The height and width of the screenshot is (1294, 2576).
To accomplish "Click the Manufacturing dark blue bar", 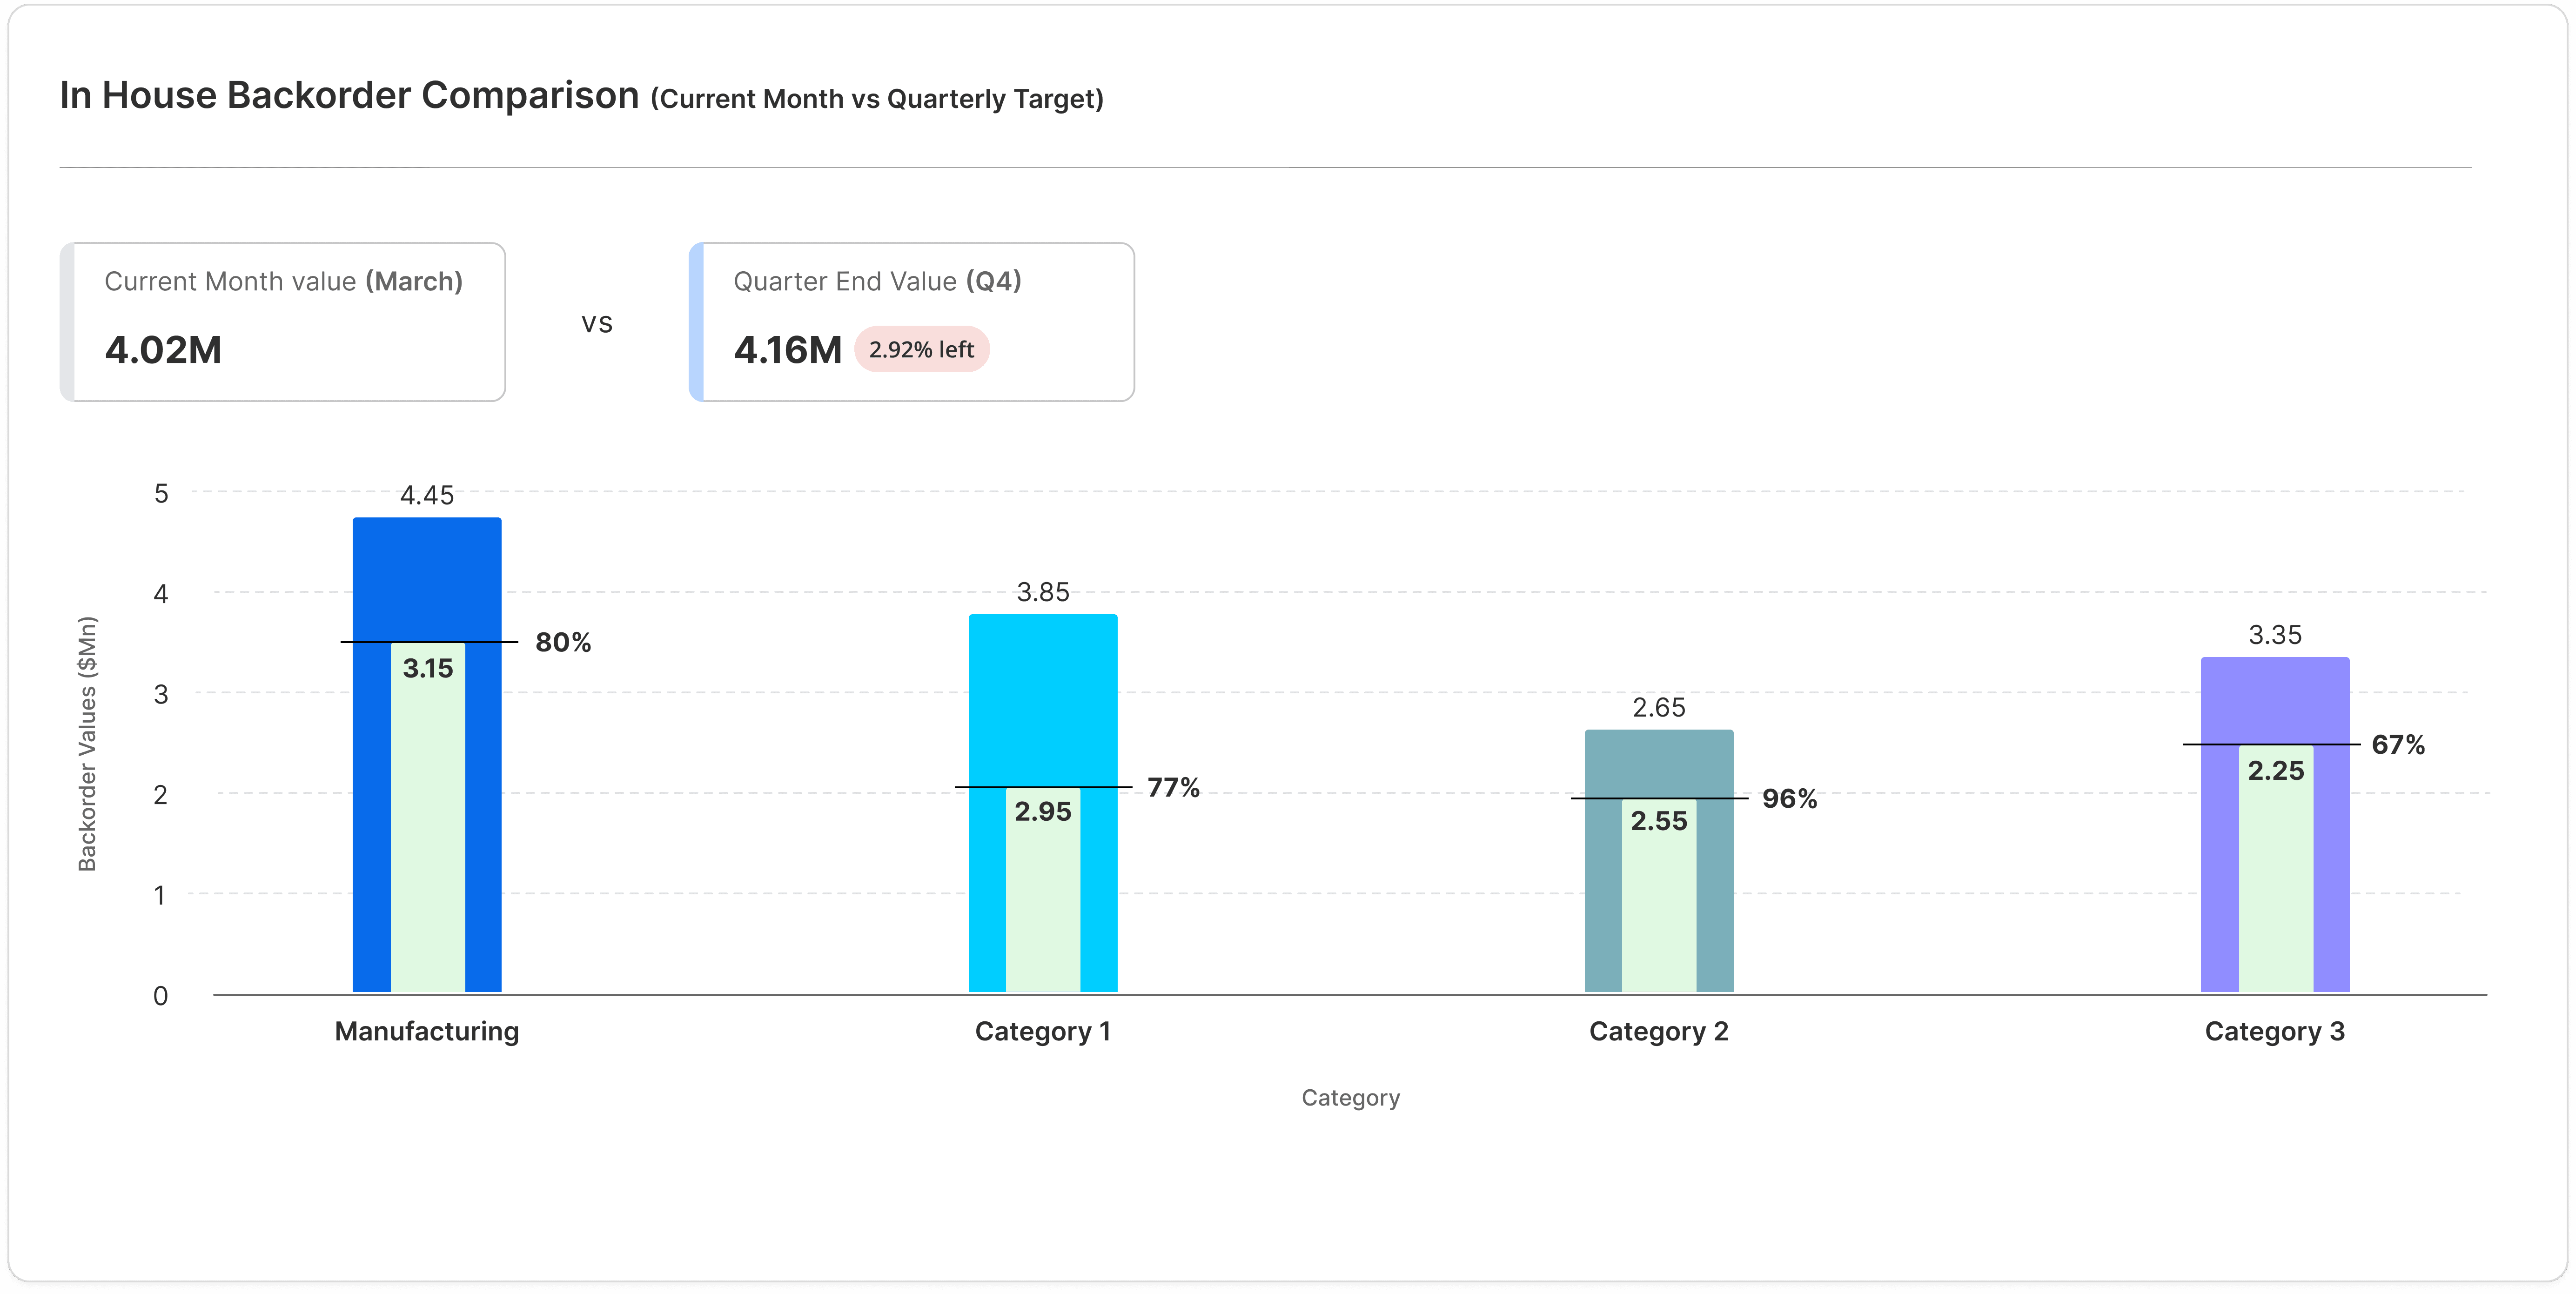I will point(427,578).
